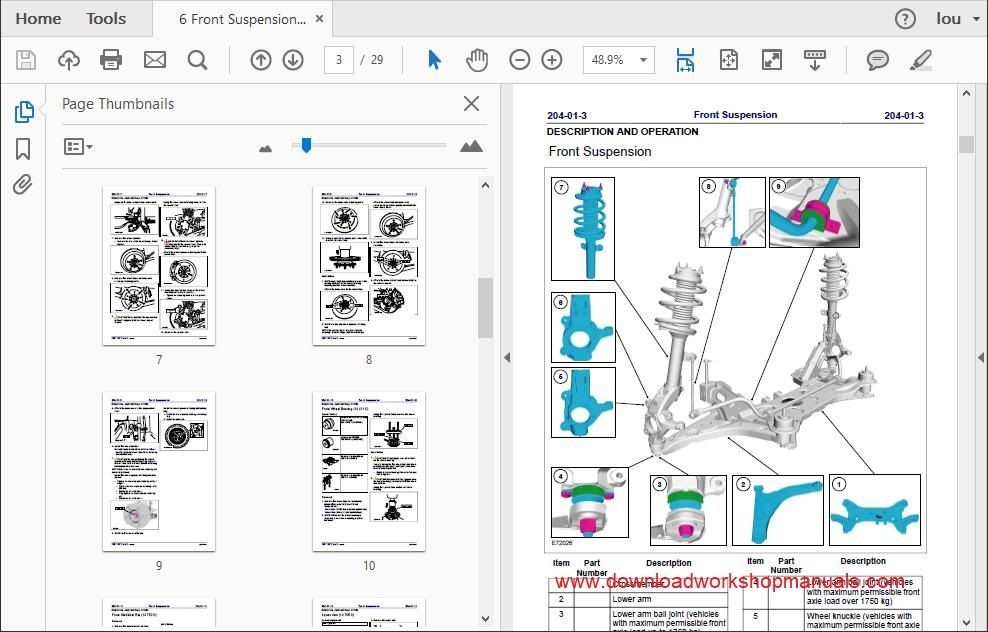Select the 6 Front Suspension document tab

[x=243, y=19]
